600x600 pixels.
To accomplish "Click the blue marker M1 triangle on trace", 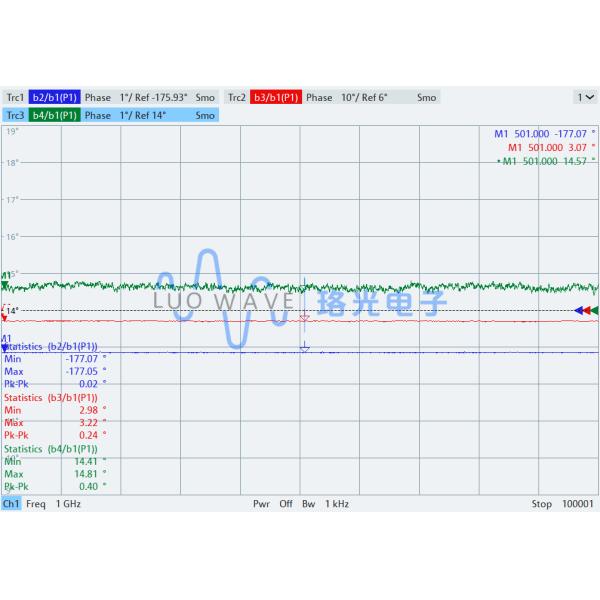I will tap(305, 346).
